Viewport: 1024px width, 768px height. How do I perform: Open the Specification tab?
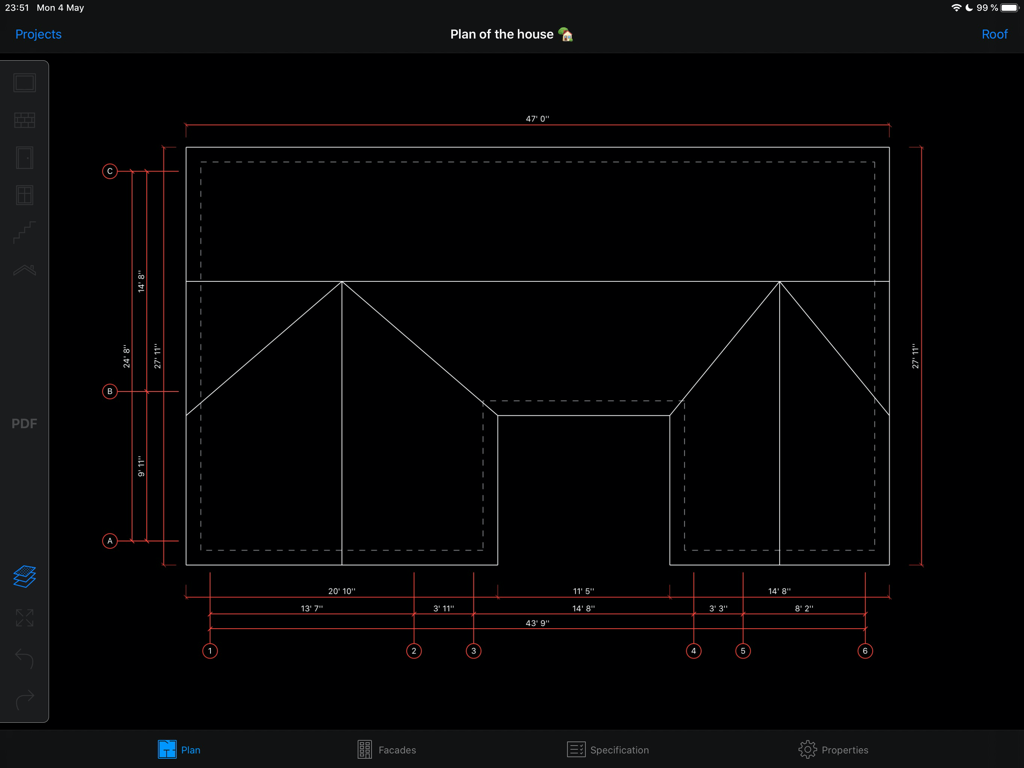pyautogui.click(x=607, y=749)
